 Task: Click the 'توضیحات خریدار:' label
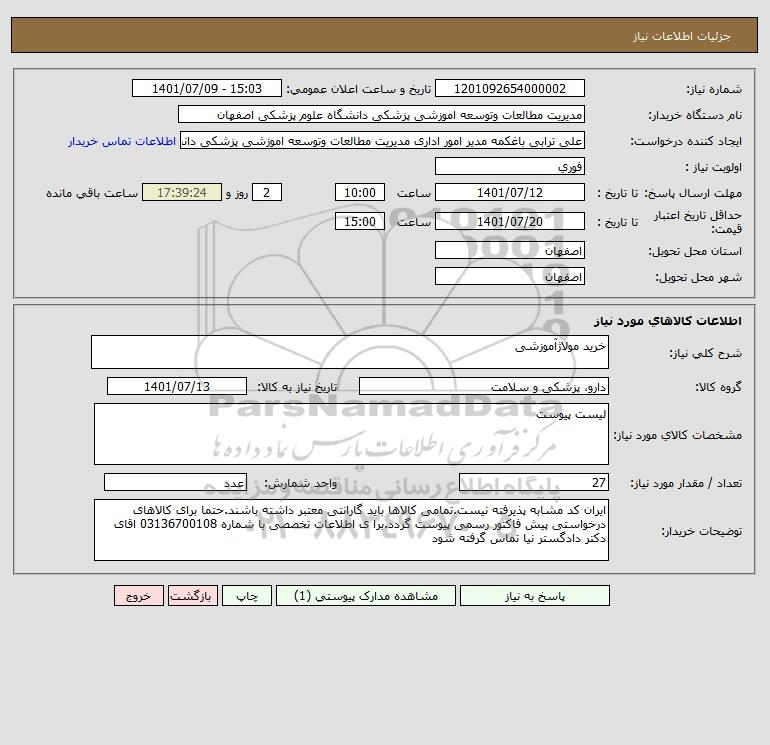pyautogui.click(x=701, y=531)
